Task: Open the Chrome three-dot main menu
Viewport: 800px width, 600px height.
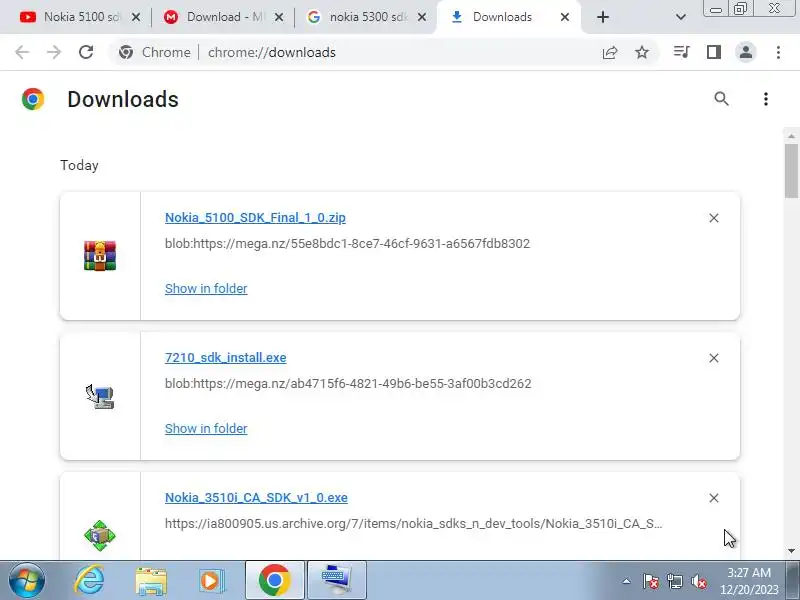Action: point(778,52)
